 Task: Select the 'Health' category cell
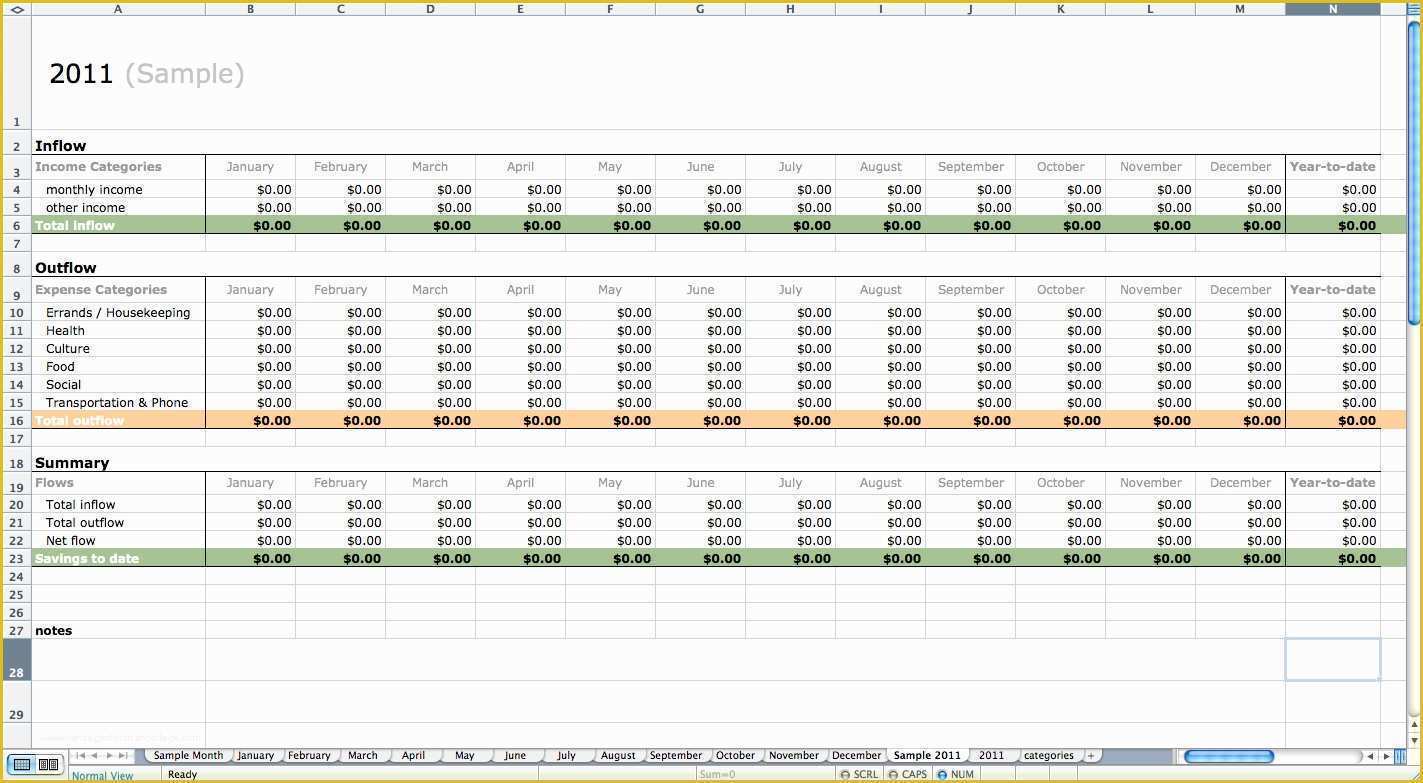tap(118, 331)
